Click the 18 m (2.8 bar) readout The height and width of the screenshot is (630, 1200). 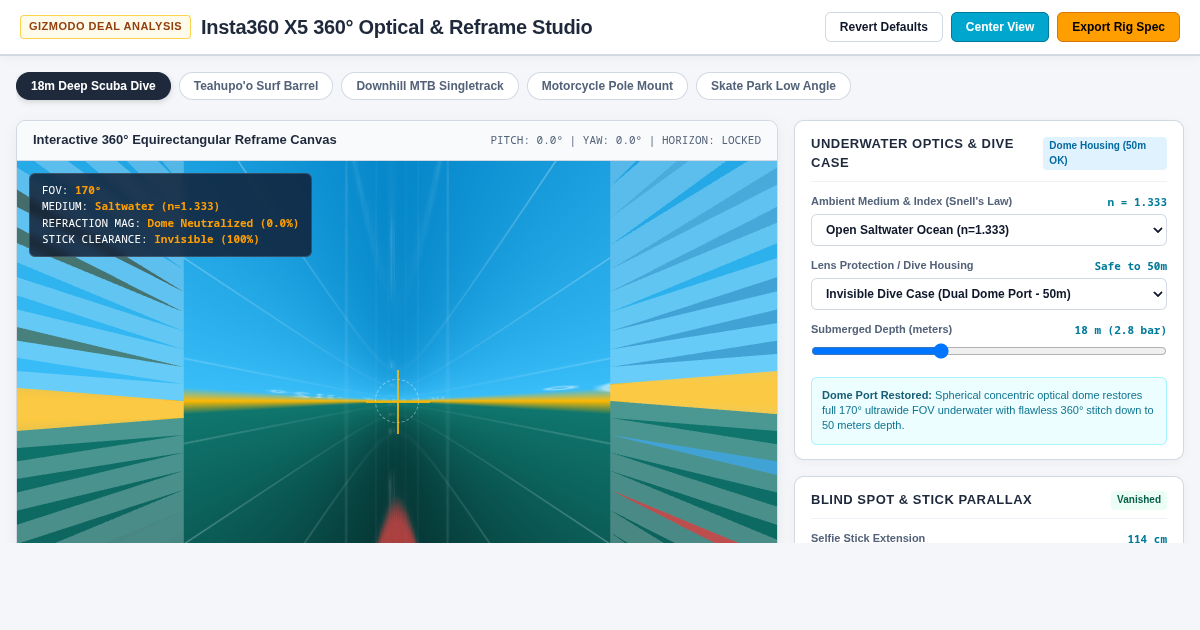point(1121,331)
